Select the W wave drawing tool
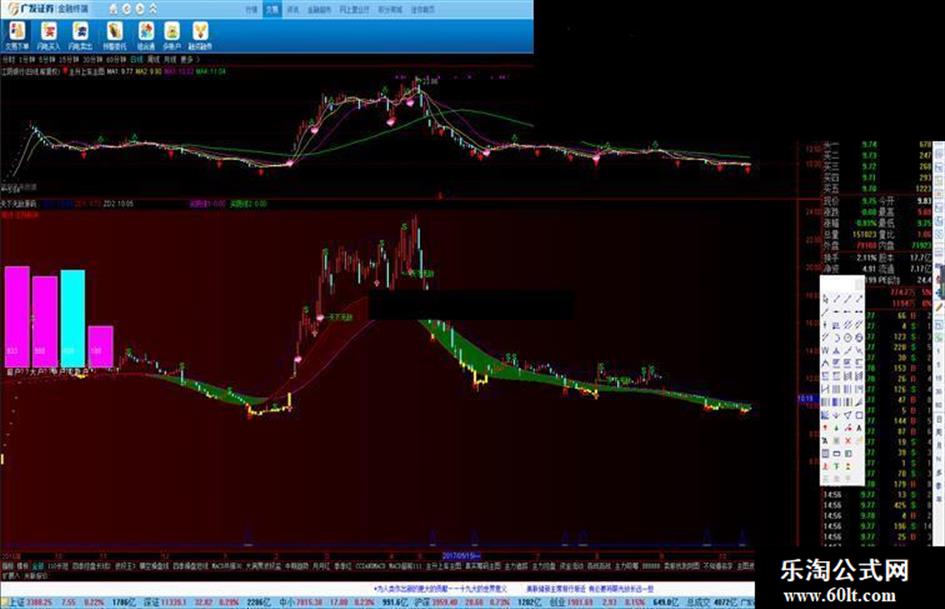This screenshot has width=945, height=609. coord(826,351)
